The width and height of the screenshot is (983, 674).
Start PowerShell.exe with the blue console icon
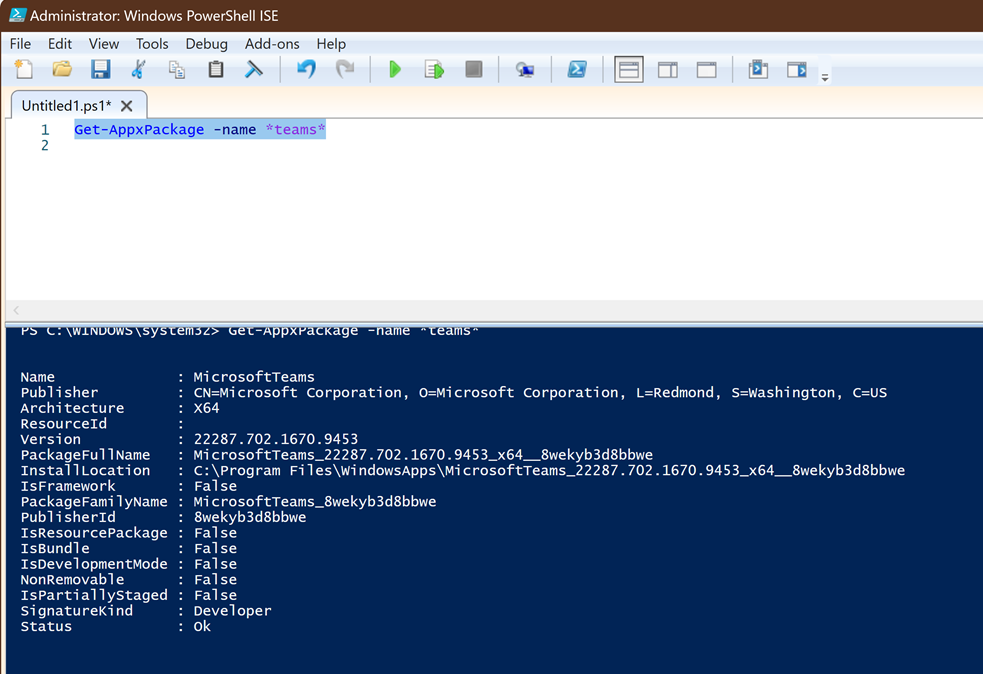click(x=577, y=69)
